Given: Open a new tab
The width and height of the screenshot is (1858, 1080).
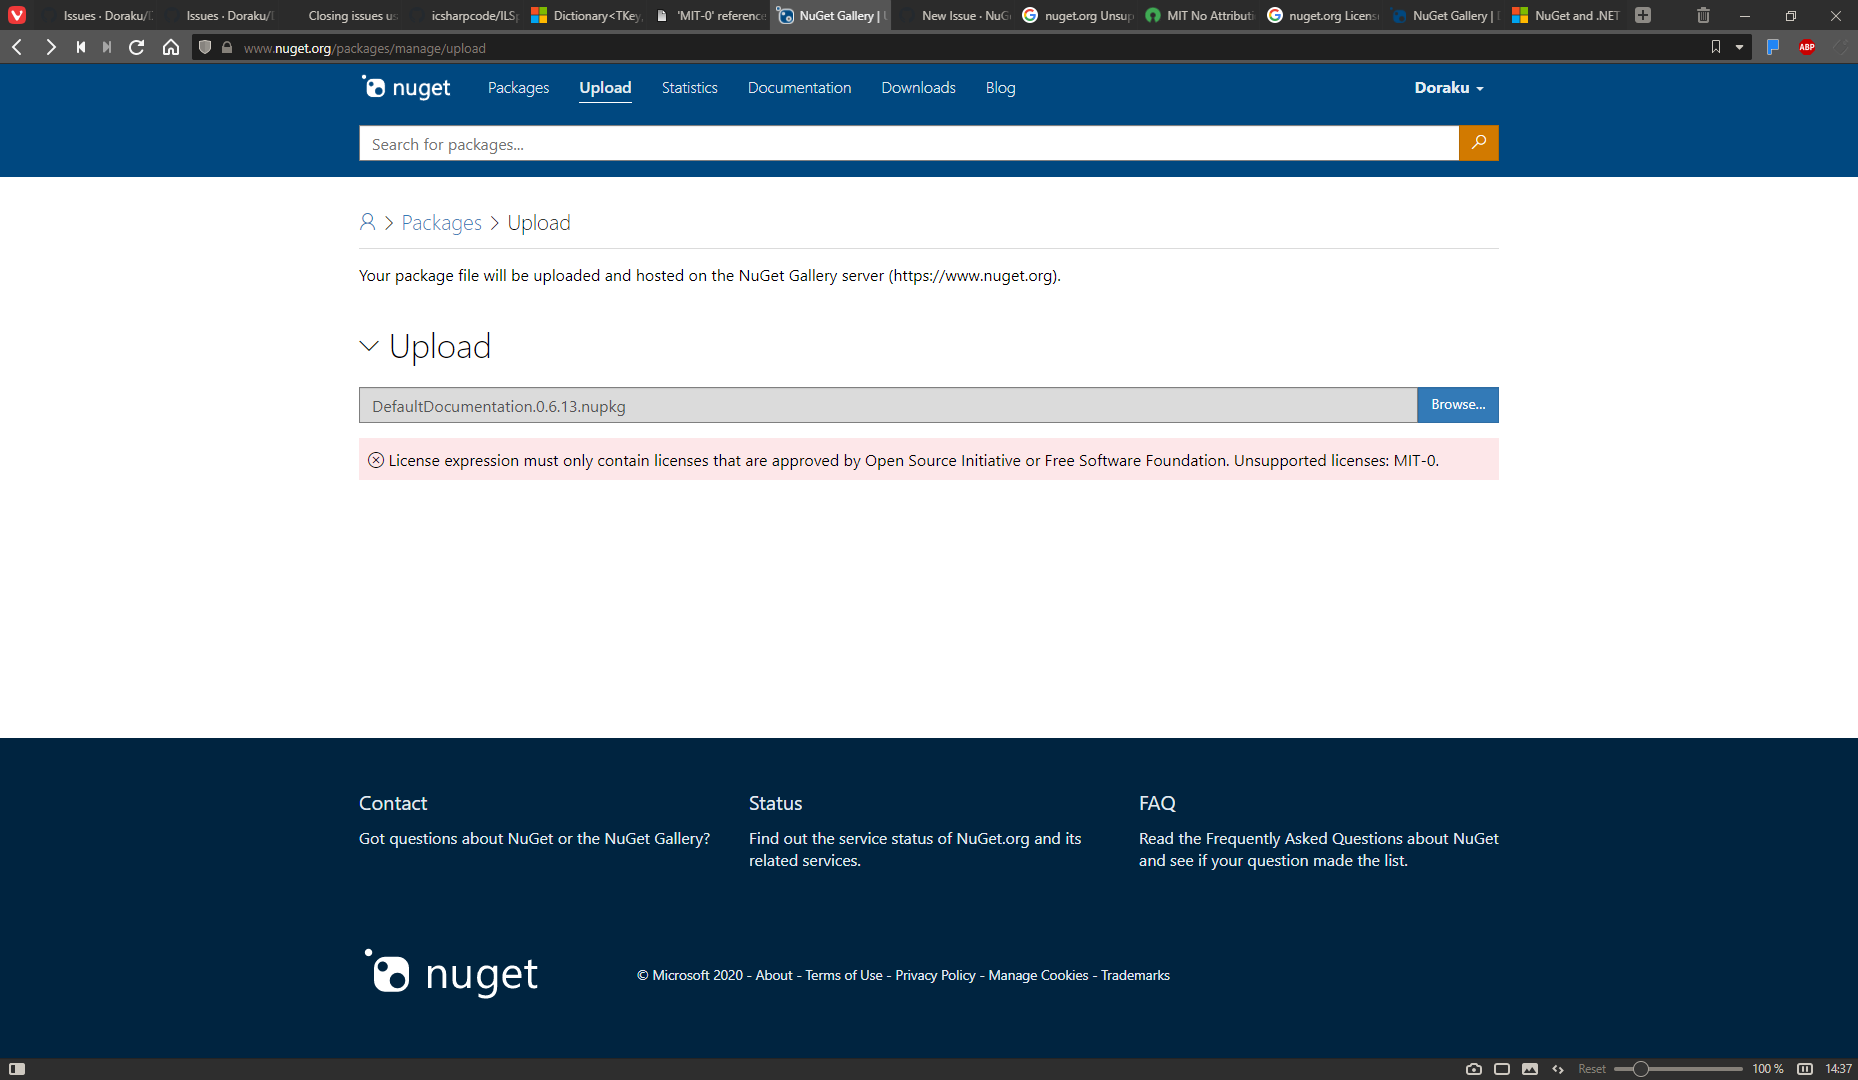Looking at the screenshot, I should pyautogui.click(x=1643, y=15).
